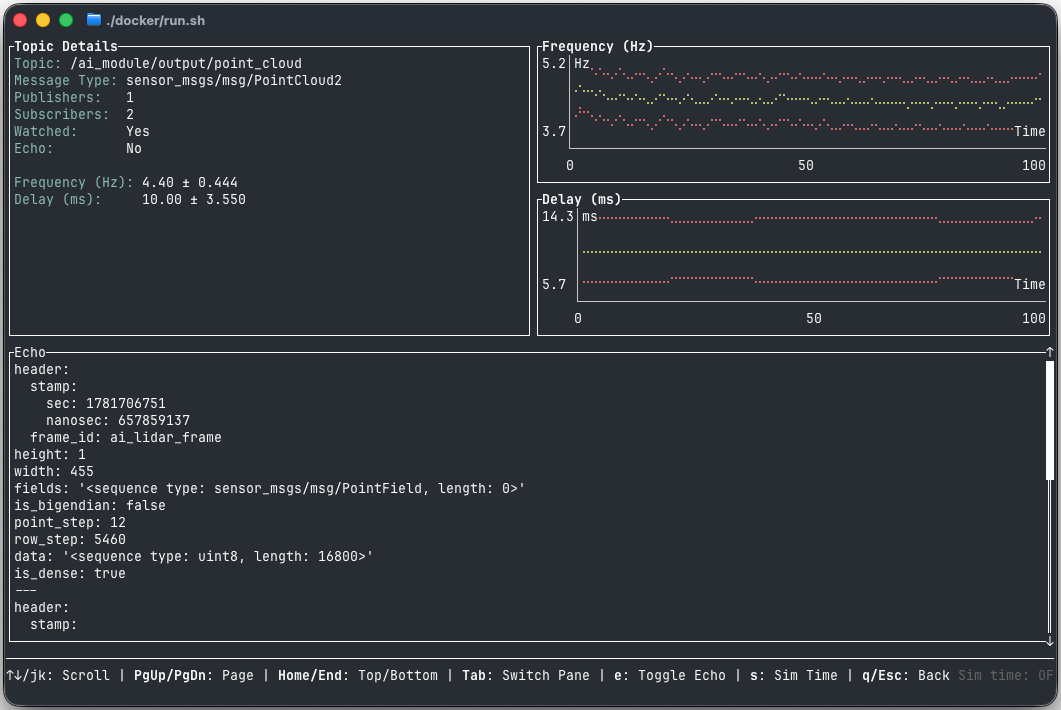Click the Tab: Switch Pane hint
The width and height of the screenshot is (1061, 710).
coord(526,675)
